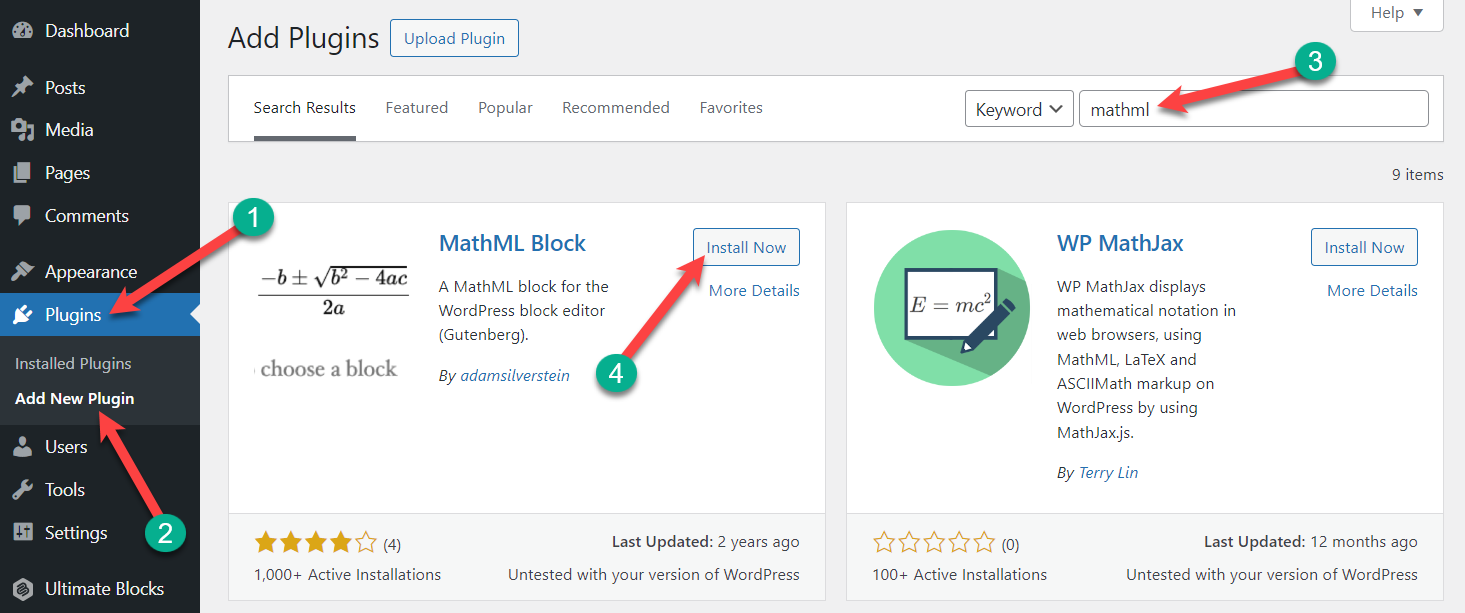
Task: Click the Posts pushpin icon
Action: pyautogui.click(x=22, y=88)
